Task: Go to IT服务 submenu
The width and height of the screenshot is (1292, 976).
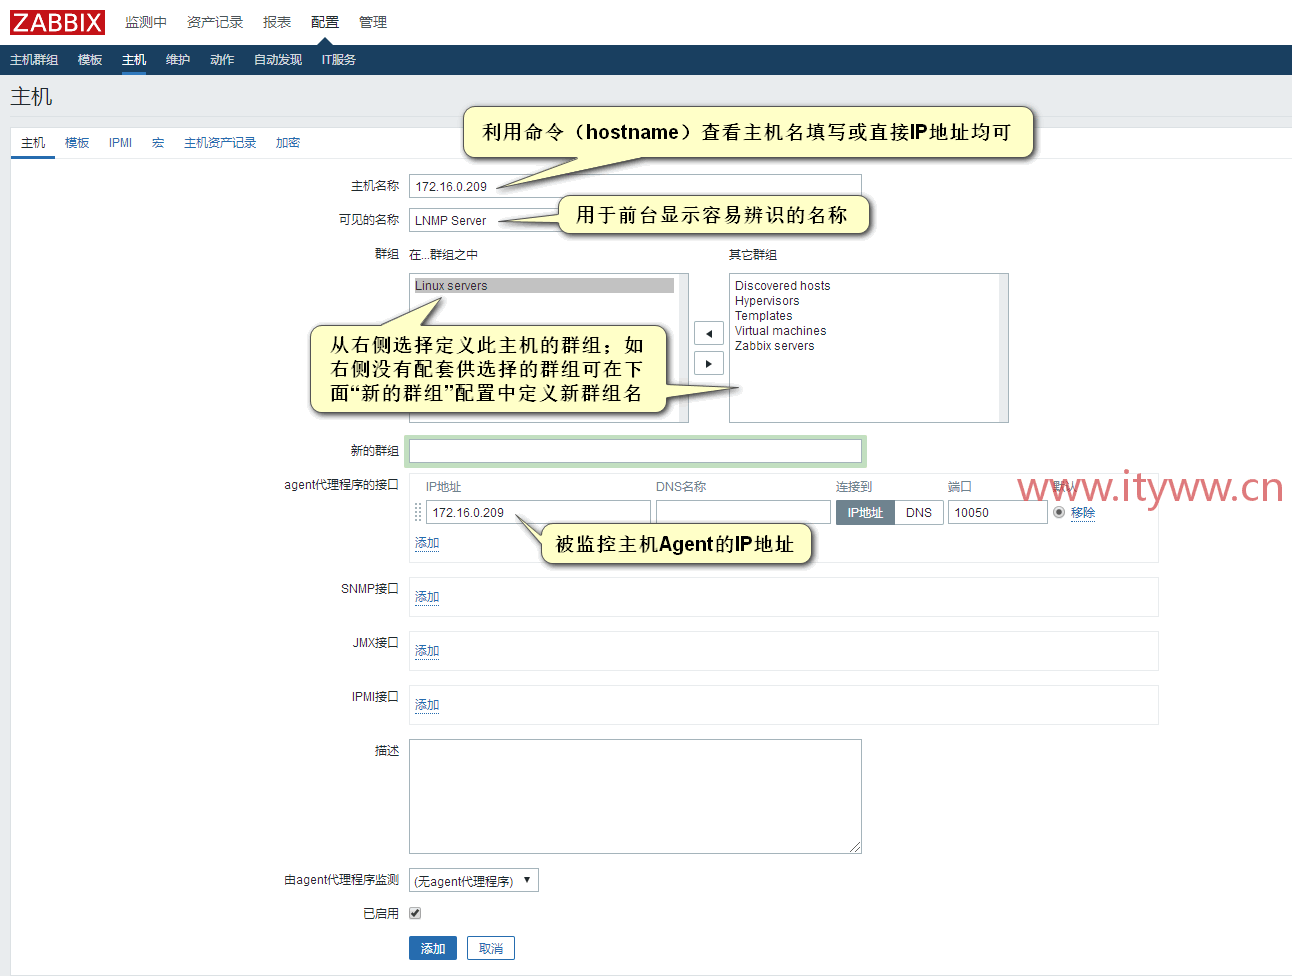Action: pos(339,60)
